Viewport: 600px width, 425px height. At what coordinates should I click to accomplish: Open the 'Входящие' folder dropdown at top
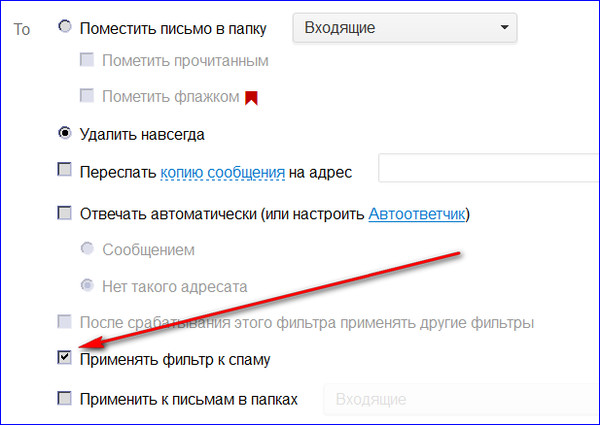[x=405, y=28]
